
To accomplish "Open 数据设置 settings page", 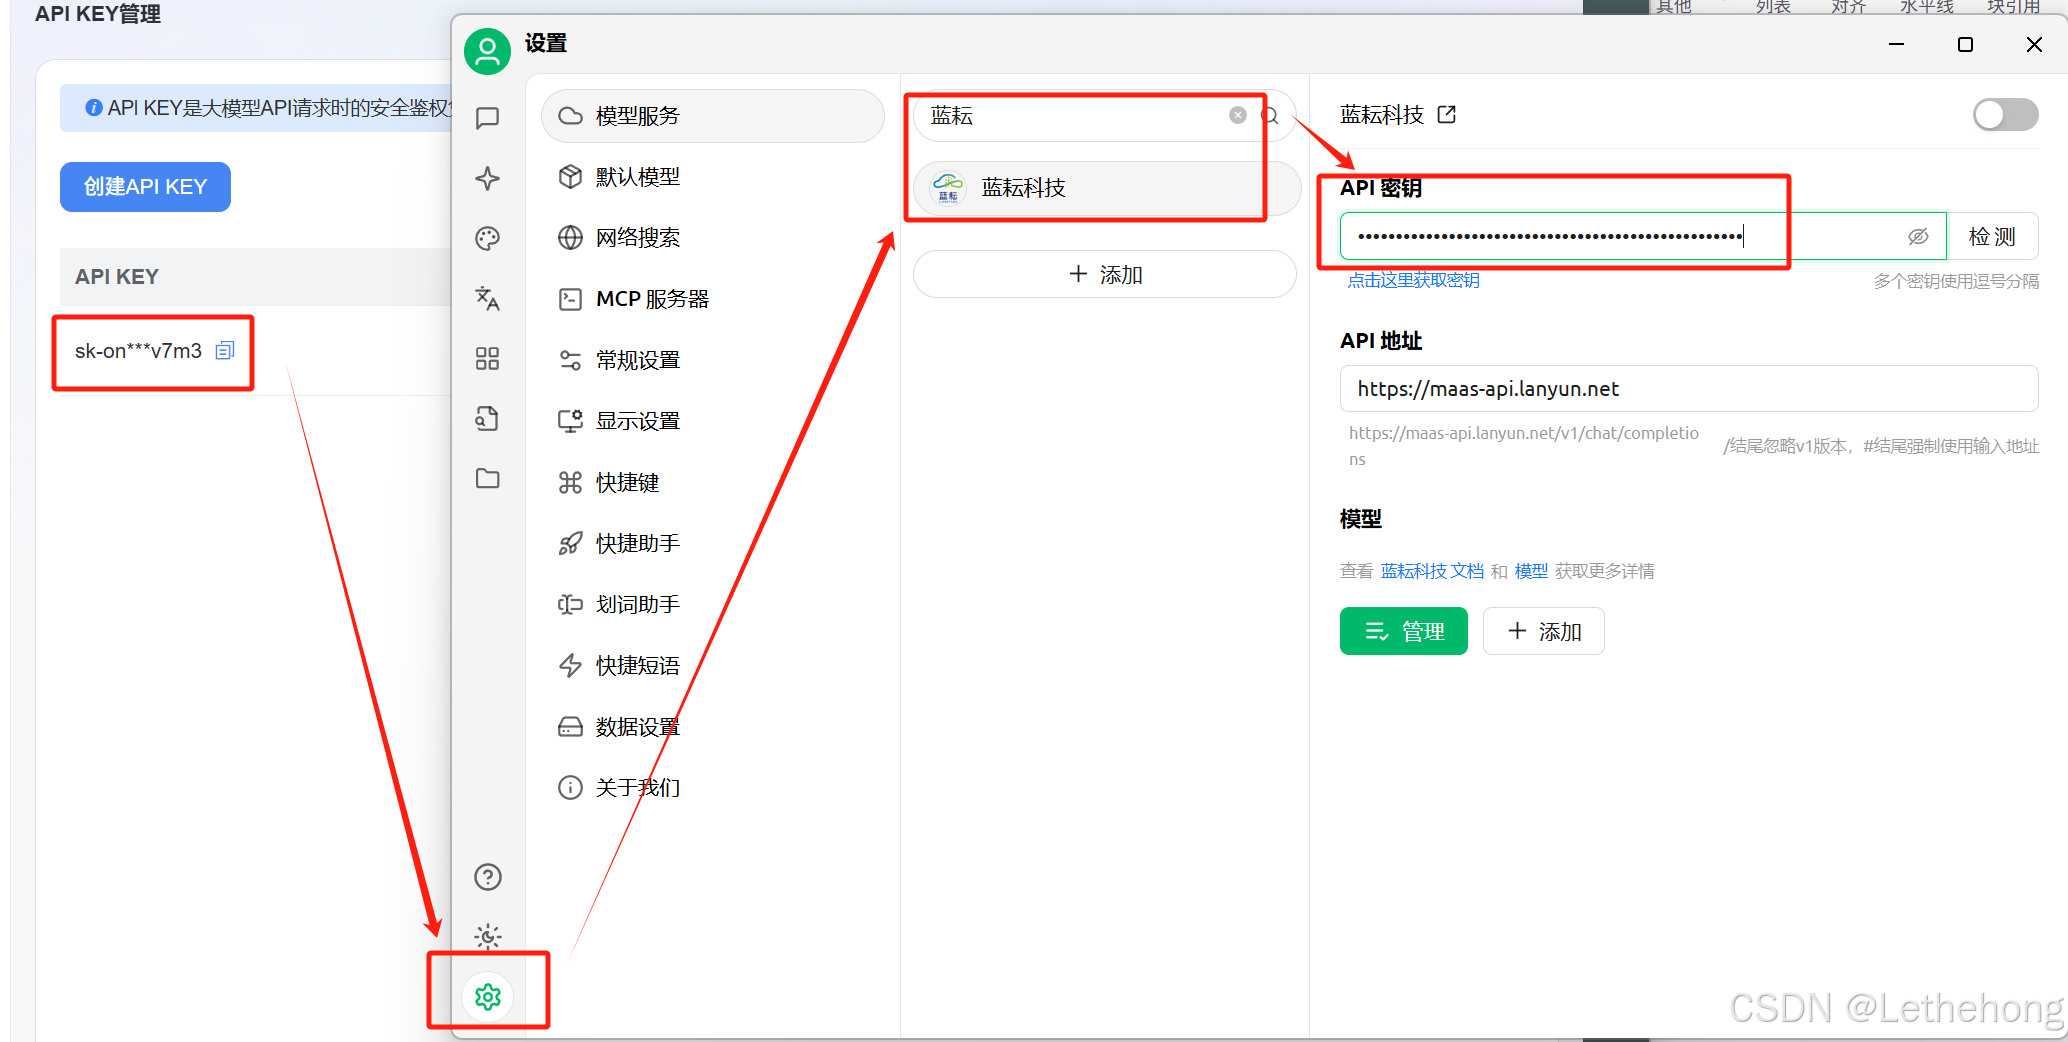I will (x=713, y=727).
